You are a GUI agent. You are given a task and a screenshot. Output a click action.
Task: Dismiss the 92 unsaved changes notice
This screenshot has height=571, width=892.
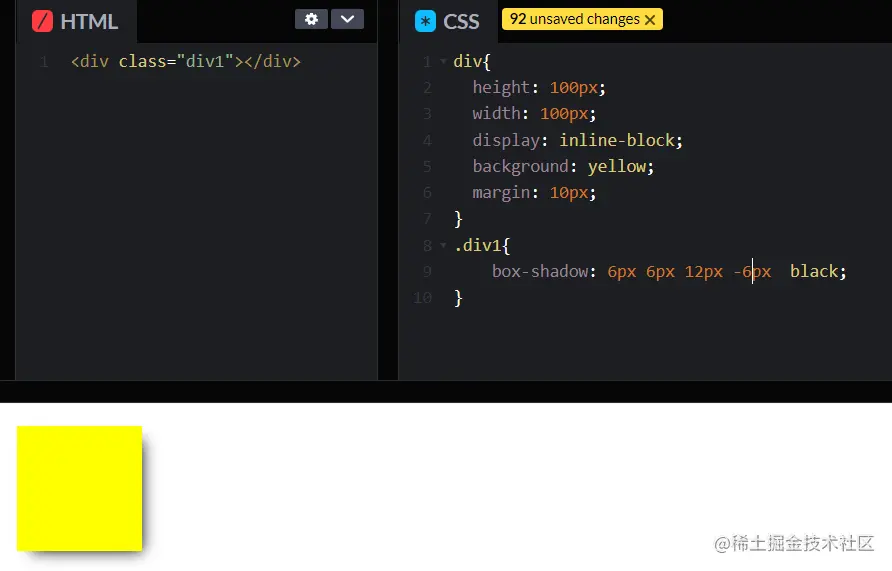point(650,20)
